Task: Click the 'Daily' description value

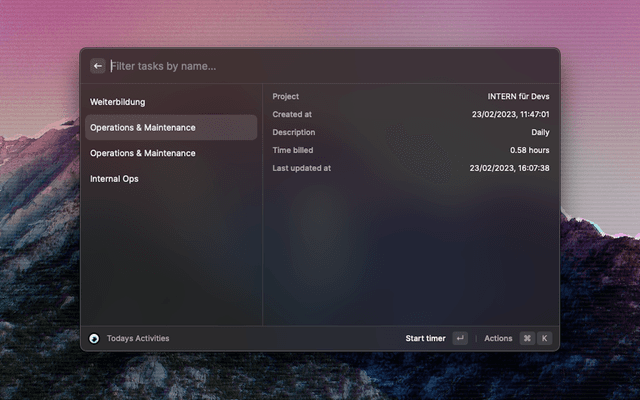Action: click(539, 133)
